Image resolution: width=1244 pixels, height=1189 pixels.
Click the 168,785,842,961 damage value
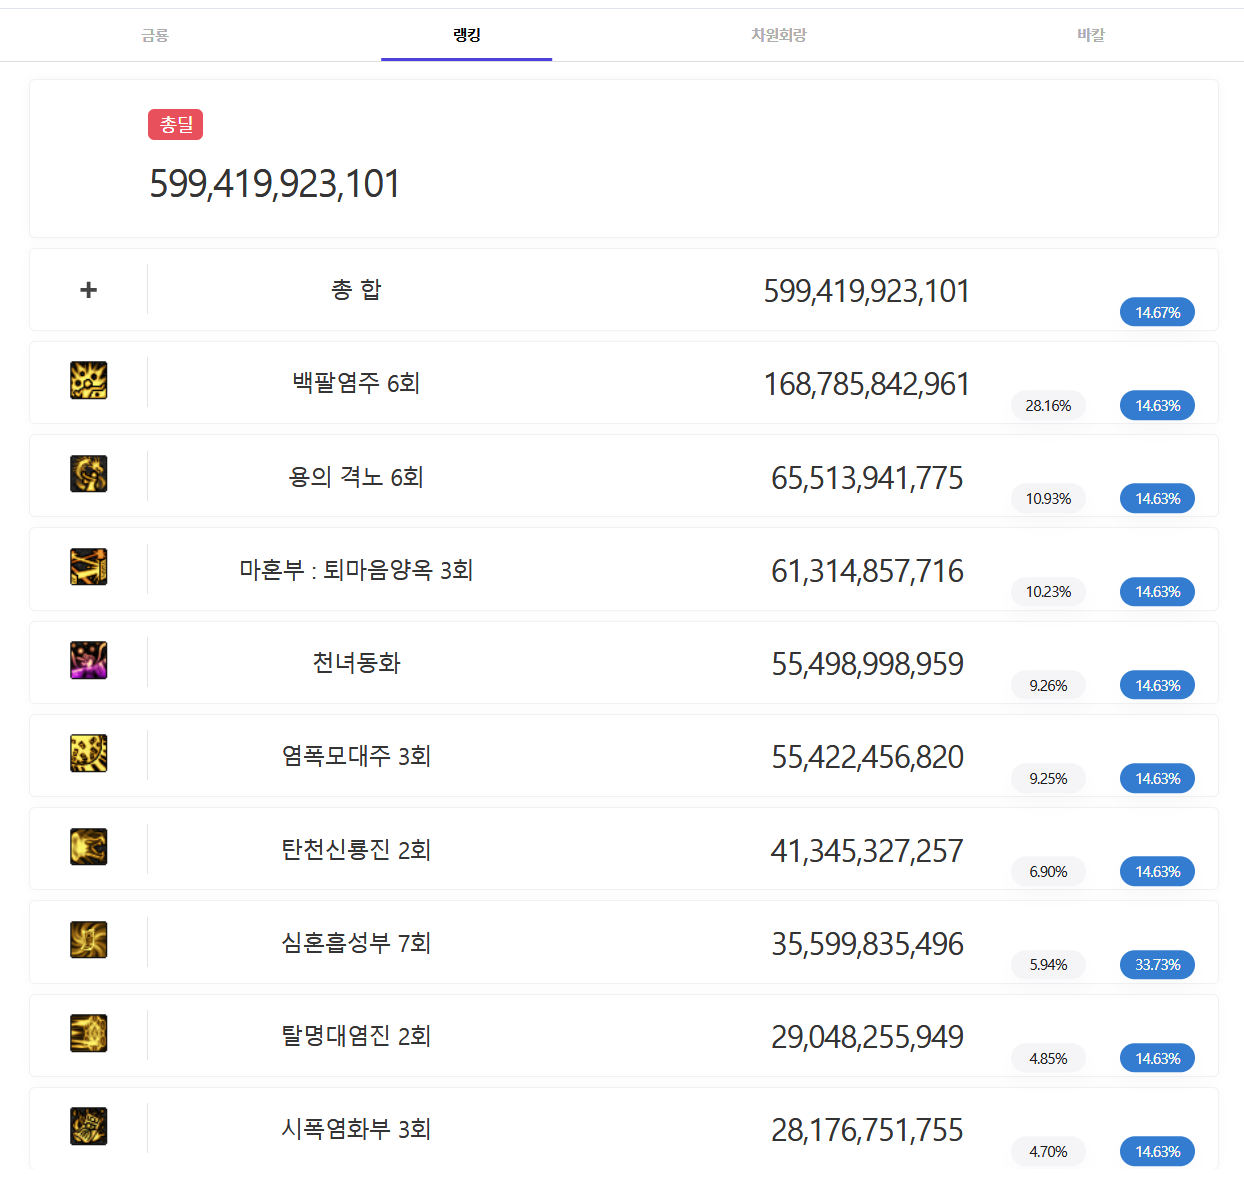866,384
